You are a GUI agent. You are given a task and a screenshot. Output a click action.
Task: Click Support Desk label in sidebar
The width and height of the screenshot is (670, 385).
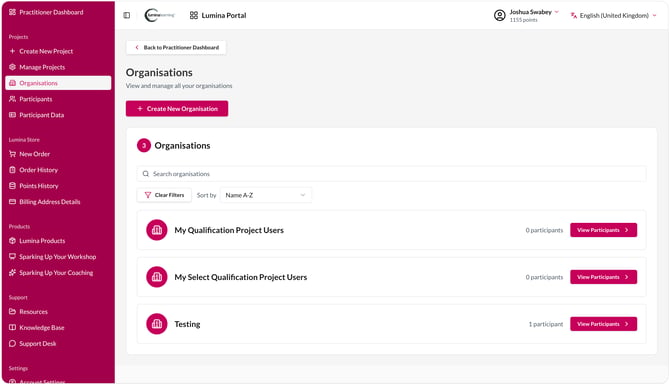tap(38, 344)
